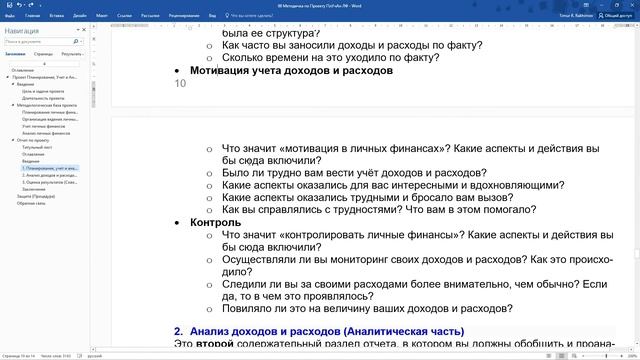The image size is (640, 360).
Task: Select the Результаты tab in Navigation
Action: [72, 54]
